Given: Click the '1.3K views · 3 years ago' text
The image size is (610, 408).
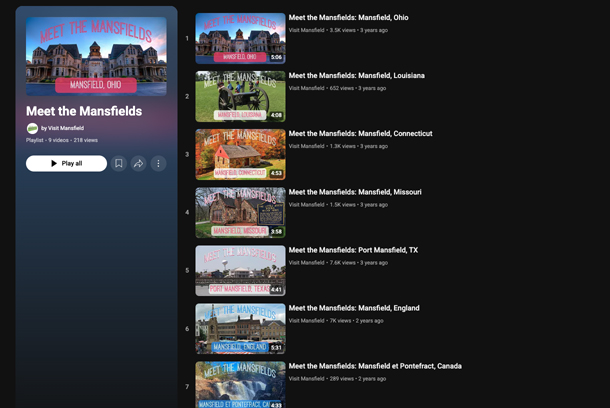Looking at the screenshot, I should click(x=359, y=146).
